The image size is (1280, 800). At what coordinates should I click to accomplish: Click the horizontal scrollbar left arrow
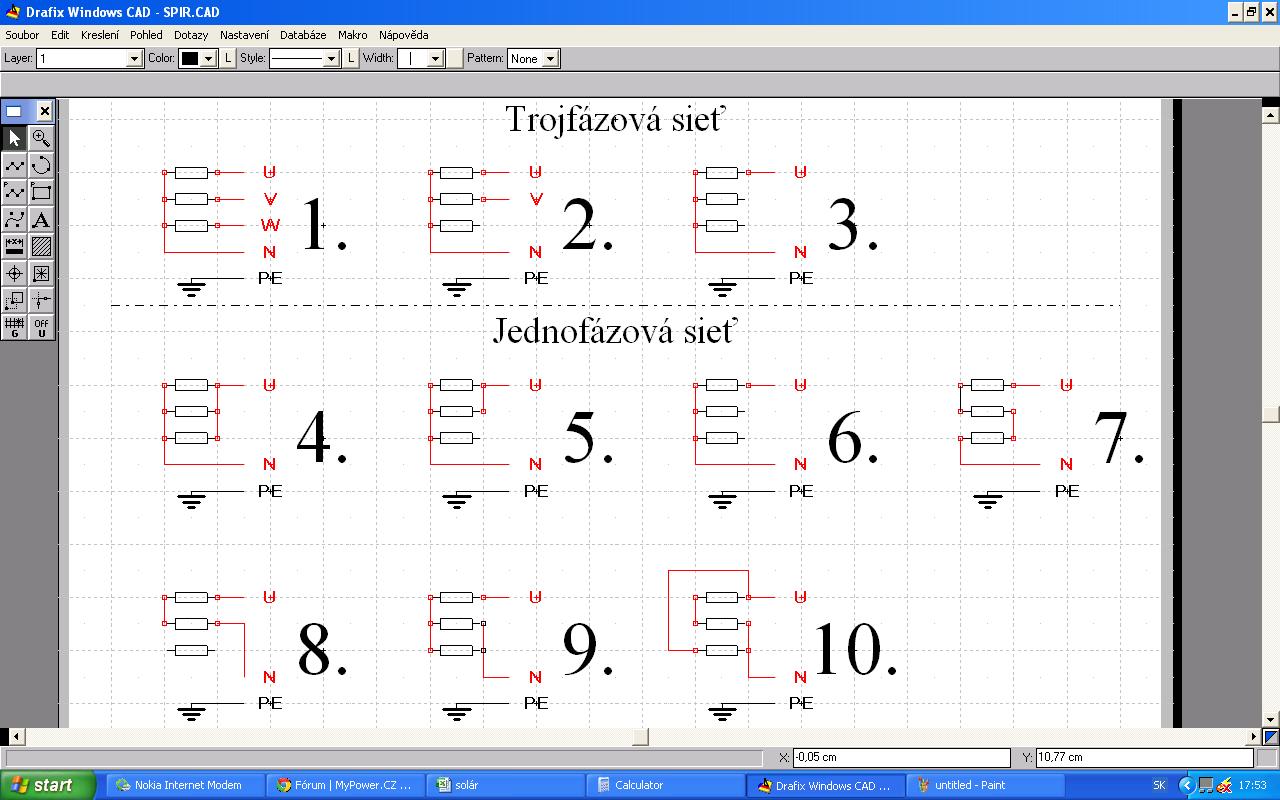(16, 737)
